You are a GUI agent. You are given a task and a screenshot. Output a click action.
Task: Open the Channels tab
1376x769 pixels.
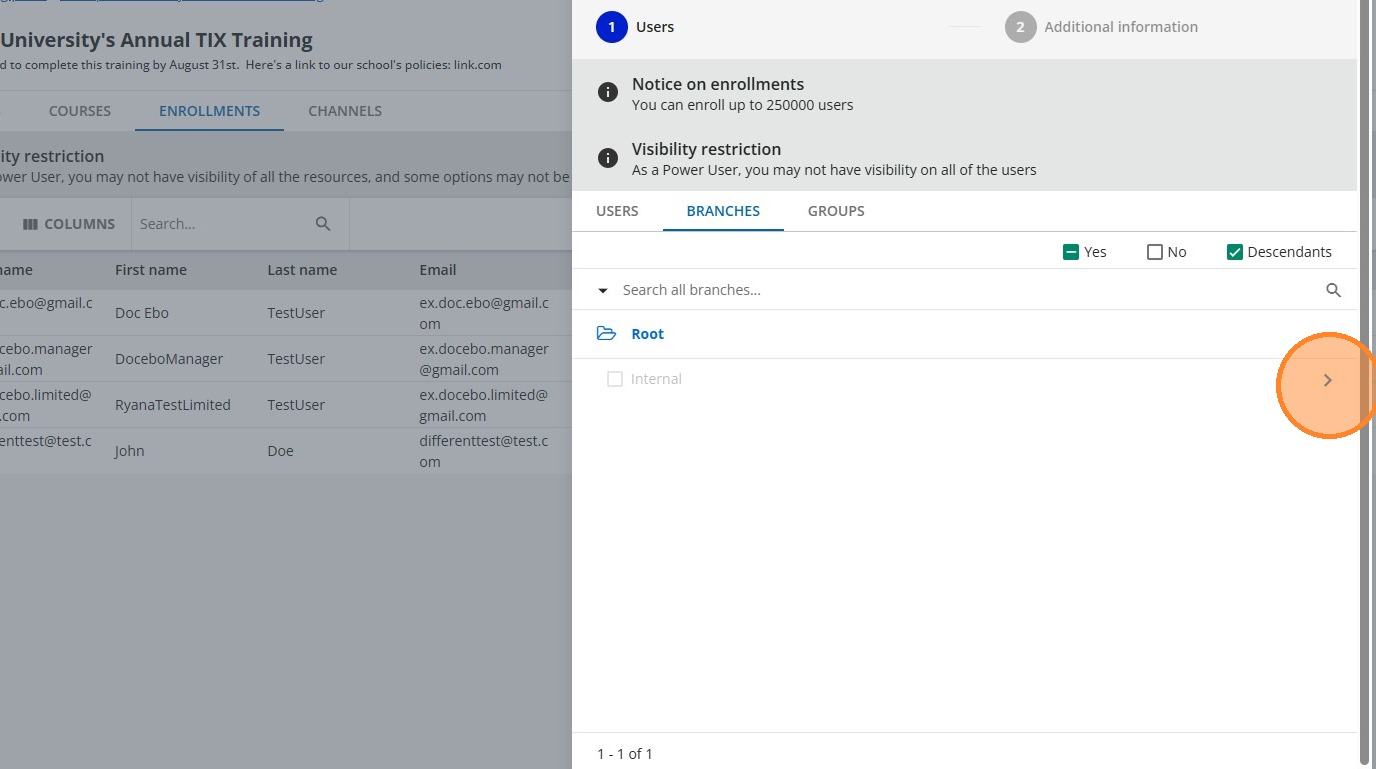point(345,111)
